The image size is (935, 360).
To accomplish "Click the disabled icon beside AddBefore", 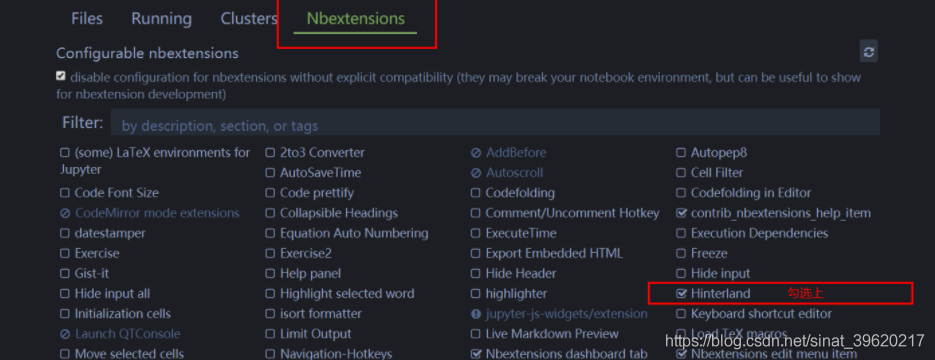I will coord(476,153).
